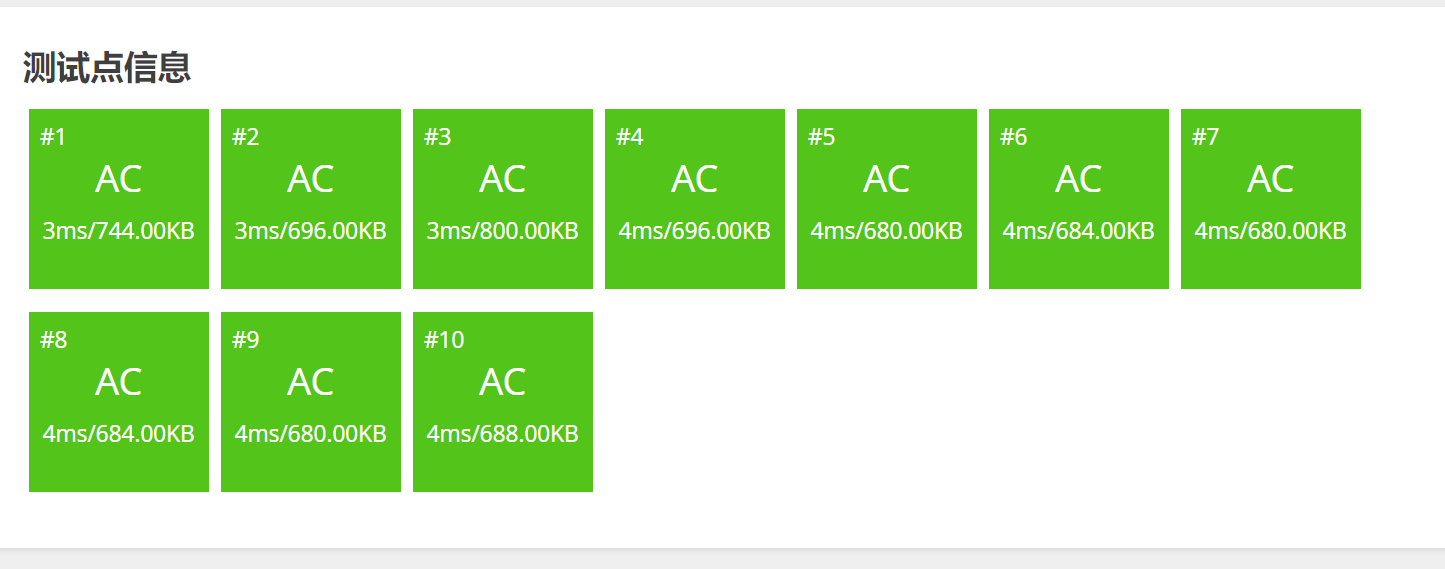Click the test point #1 tile
This screenshot has height=569, width=1445.
(x=119, y=199)
